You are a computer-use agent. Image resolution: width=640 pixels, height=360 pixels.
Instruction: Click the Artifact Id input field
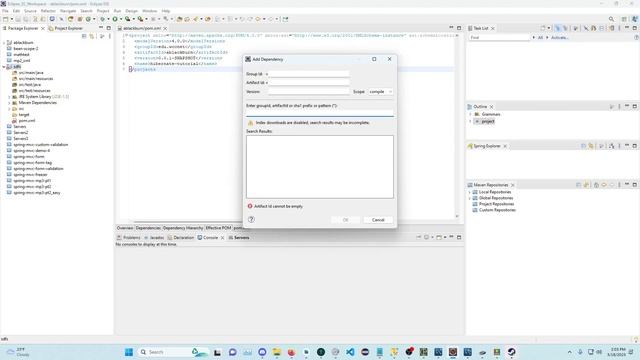coord(309,83)
